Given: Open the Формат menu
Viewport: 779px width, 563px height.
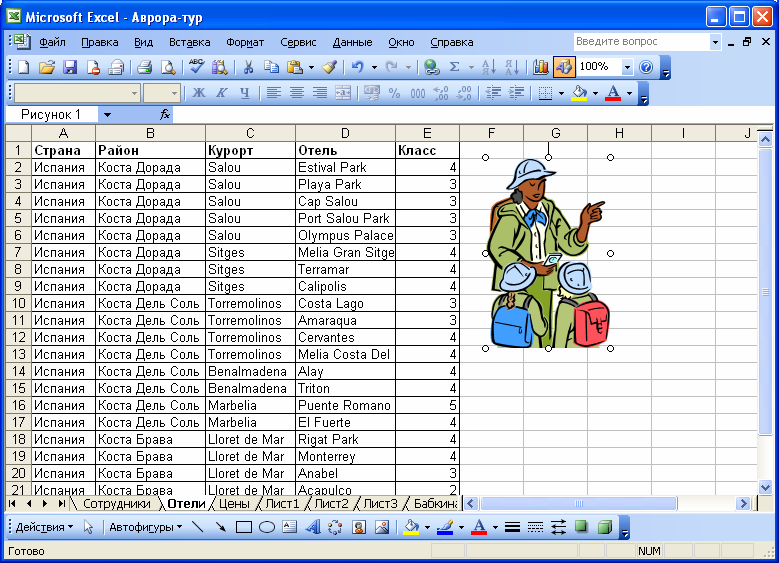Looking at the screenshot, I should [245, 42].
